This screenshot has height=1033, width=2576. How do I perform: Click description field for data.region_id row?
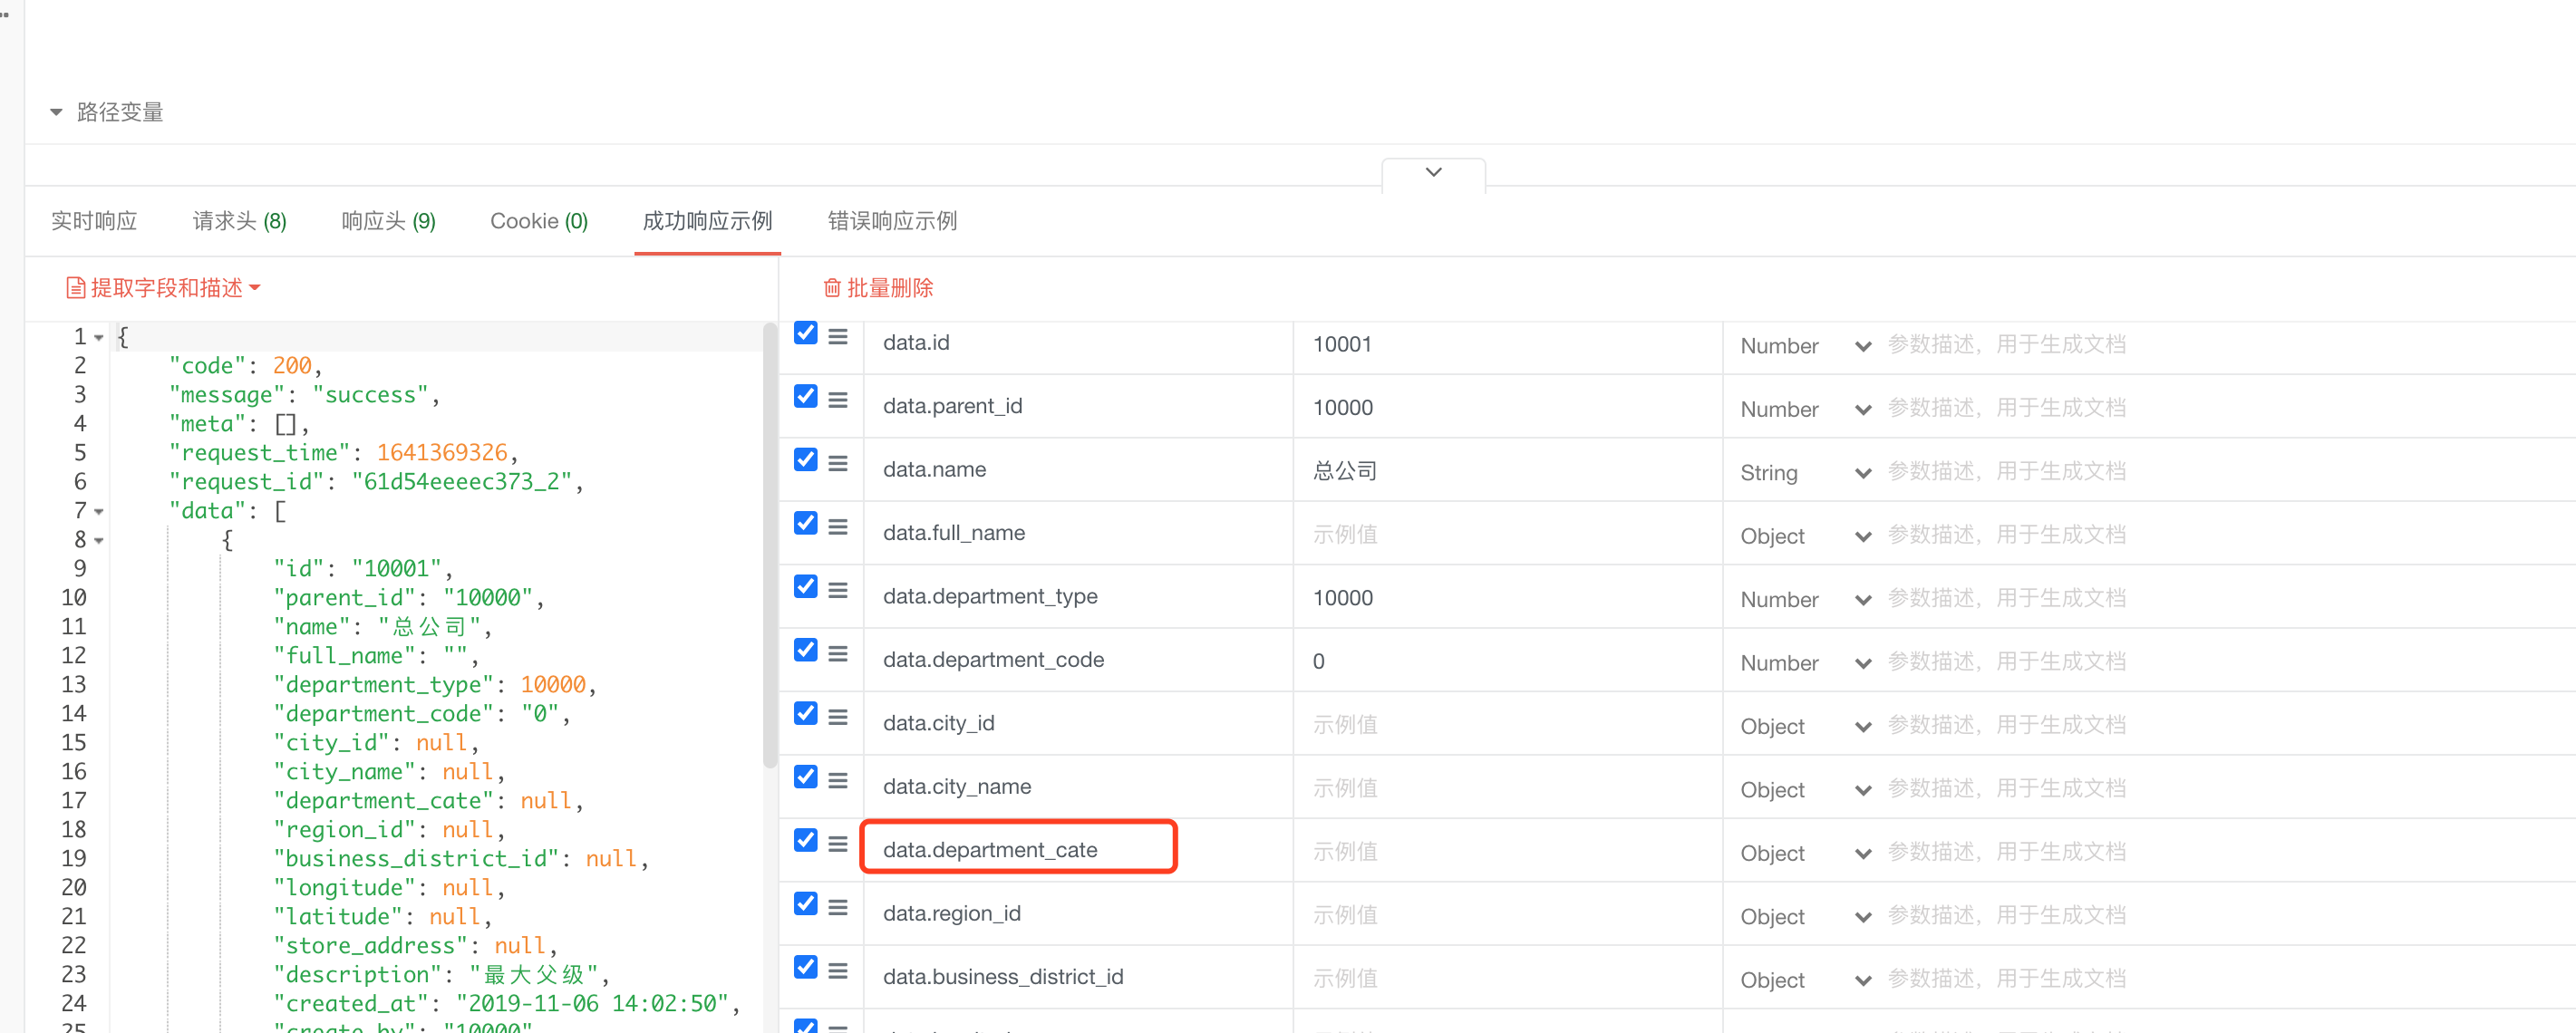click(x=2228, y=915)
